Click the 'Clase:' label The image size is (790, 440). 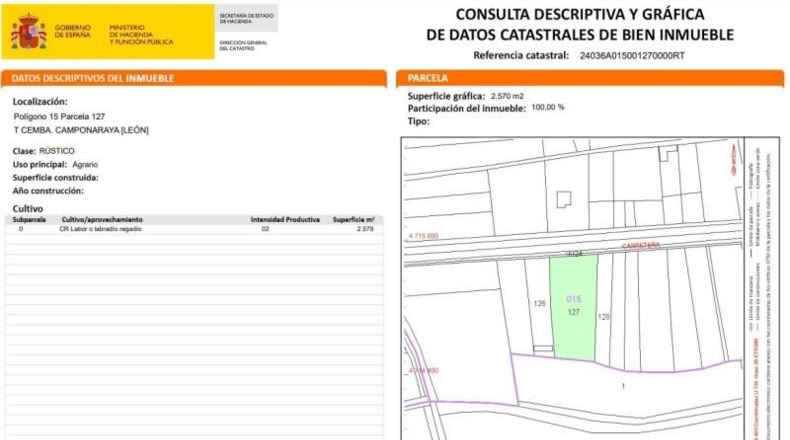[x=24, y=151]
